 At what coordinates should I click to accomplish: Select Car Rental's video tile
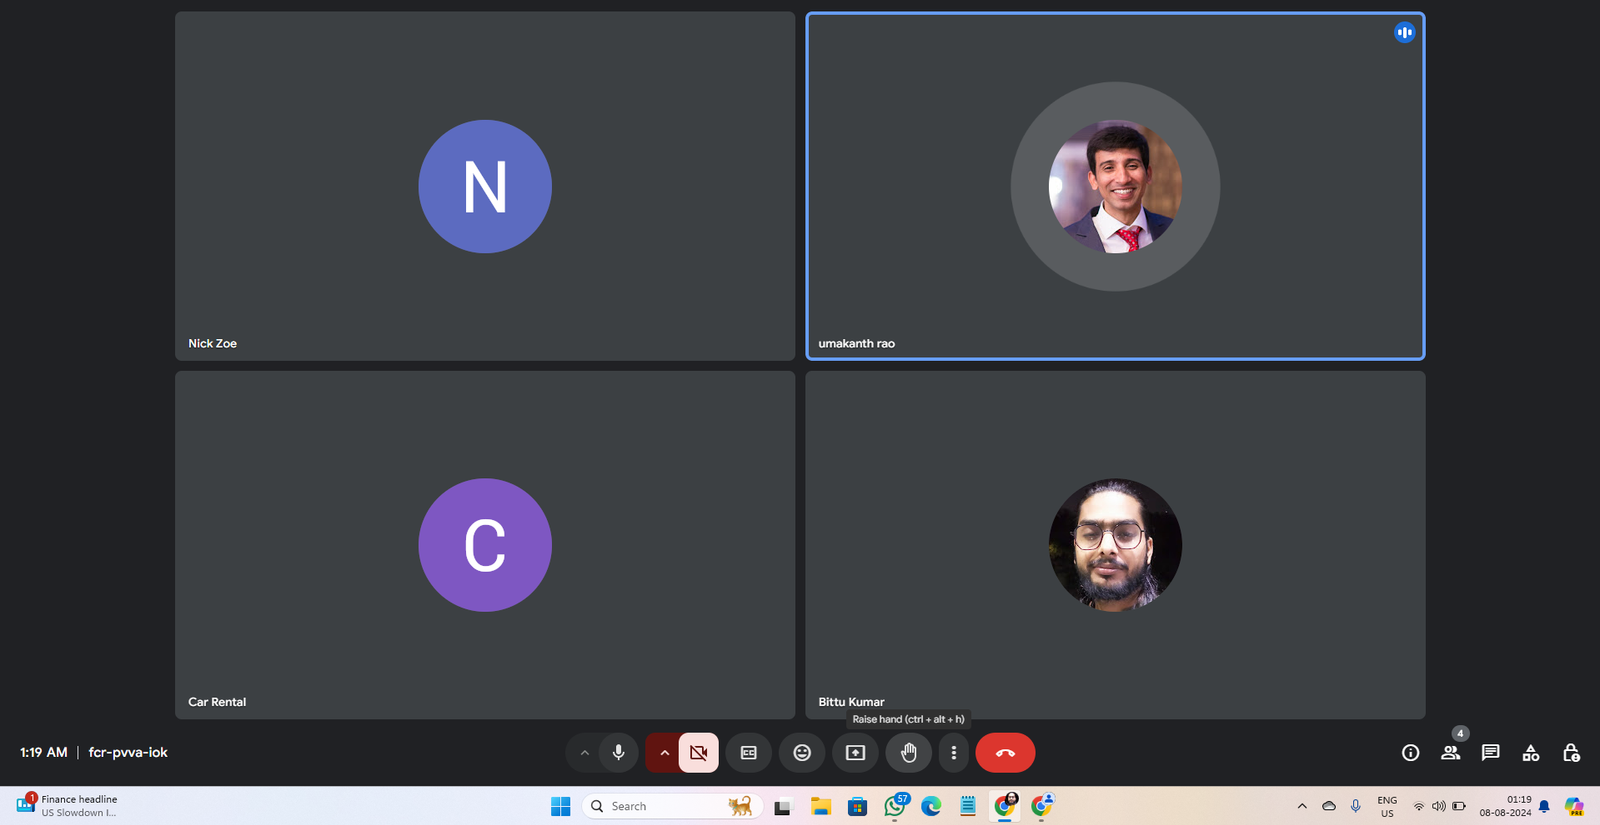click(x=485, y=545)
